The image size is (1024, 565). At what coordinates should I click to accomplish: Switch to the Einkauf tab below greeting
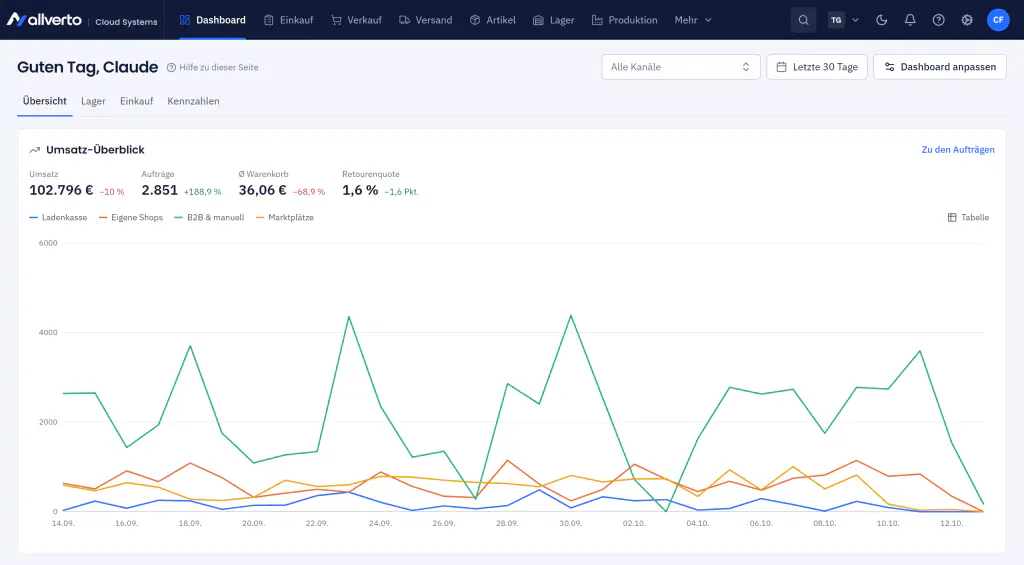[136, 101]
